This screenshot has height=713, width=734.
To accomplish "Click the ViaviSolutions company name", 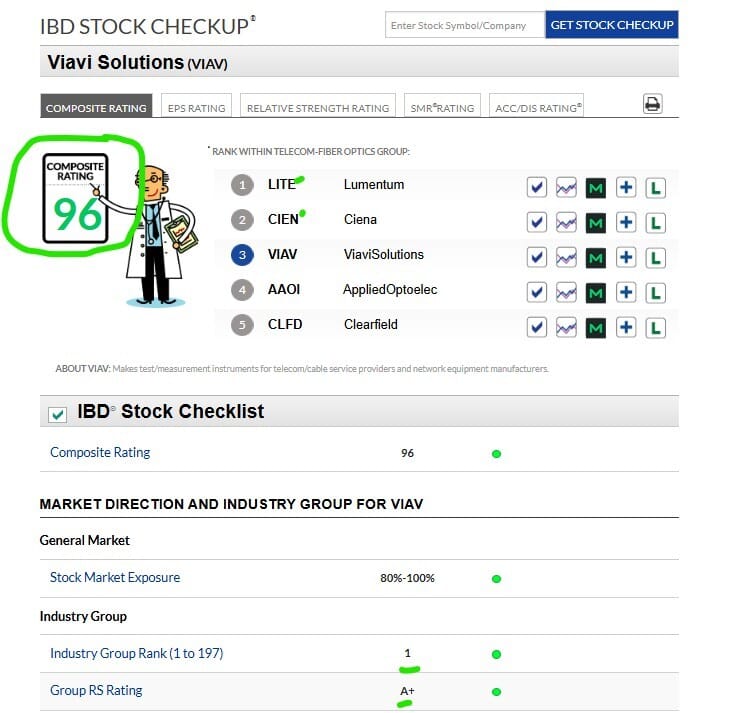I will [383, 254].
